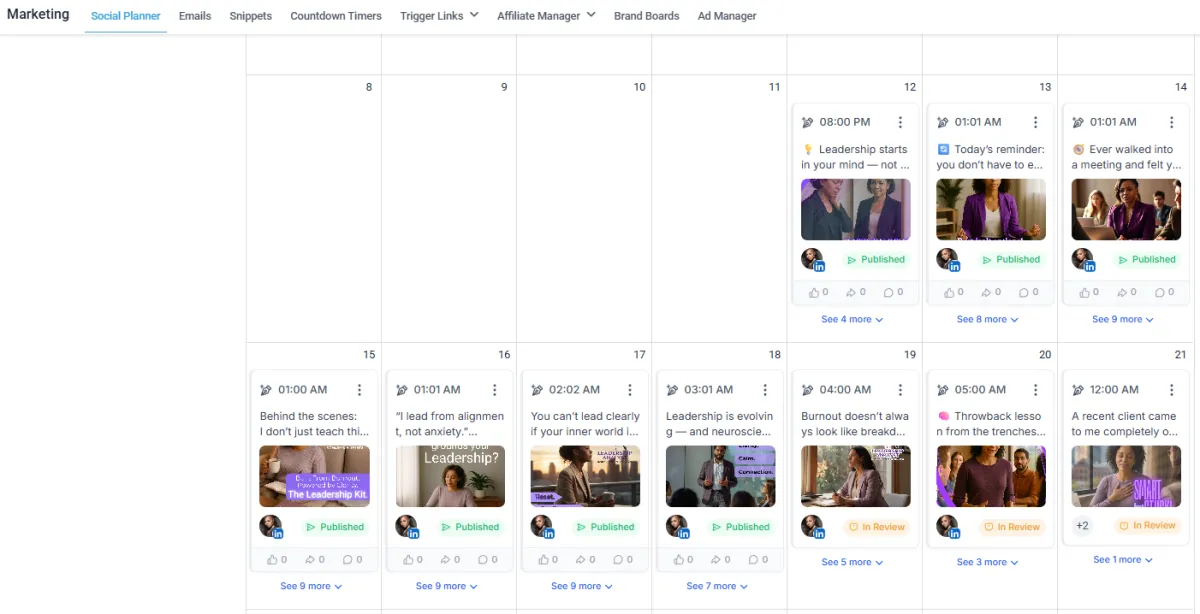Open three-dot menu on day 14 post

1171,122
